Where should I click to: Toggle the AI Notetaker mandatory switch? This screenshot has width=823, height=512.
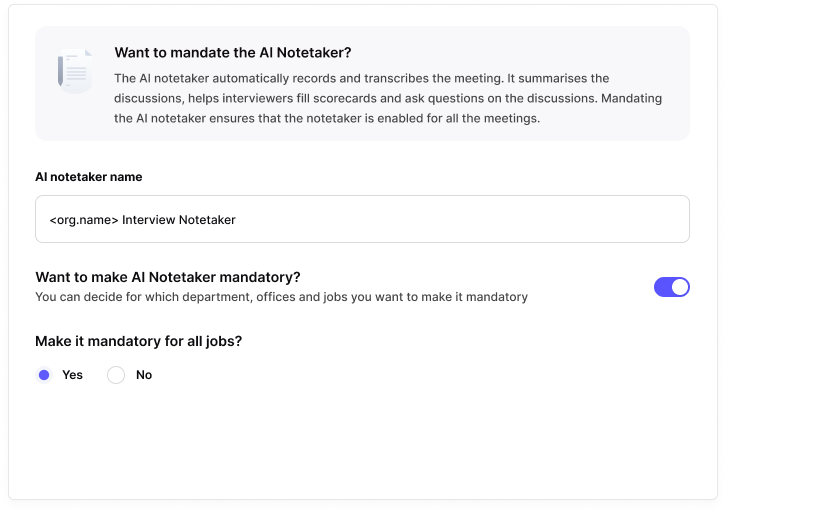click(x=671, y=287)
